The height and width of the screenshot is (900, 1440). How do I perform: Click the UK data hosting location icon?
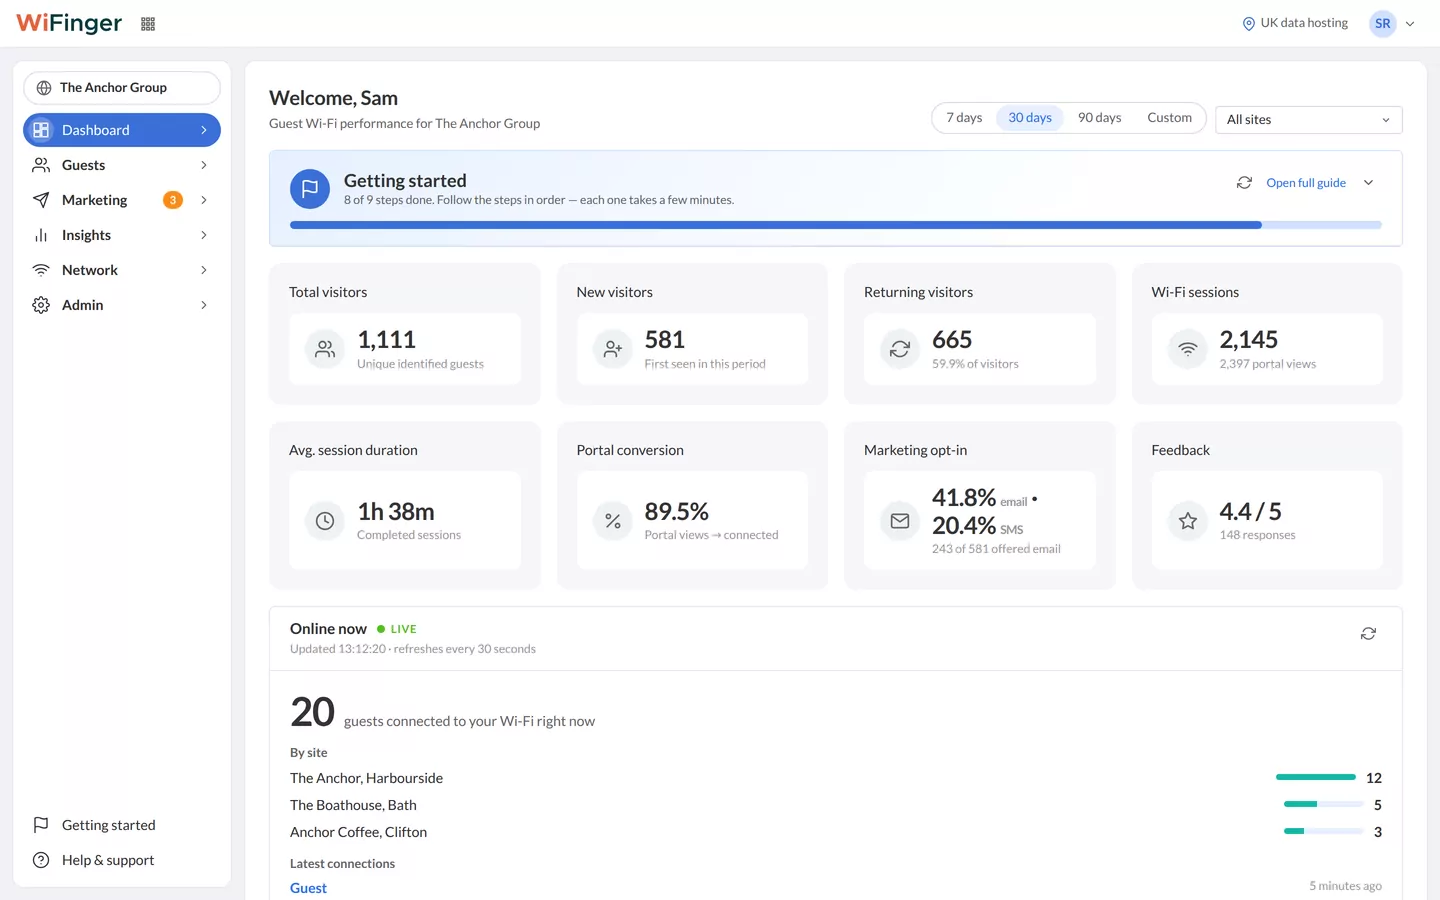[x=1248, y=24]
